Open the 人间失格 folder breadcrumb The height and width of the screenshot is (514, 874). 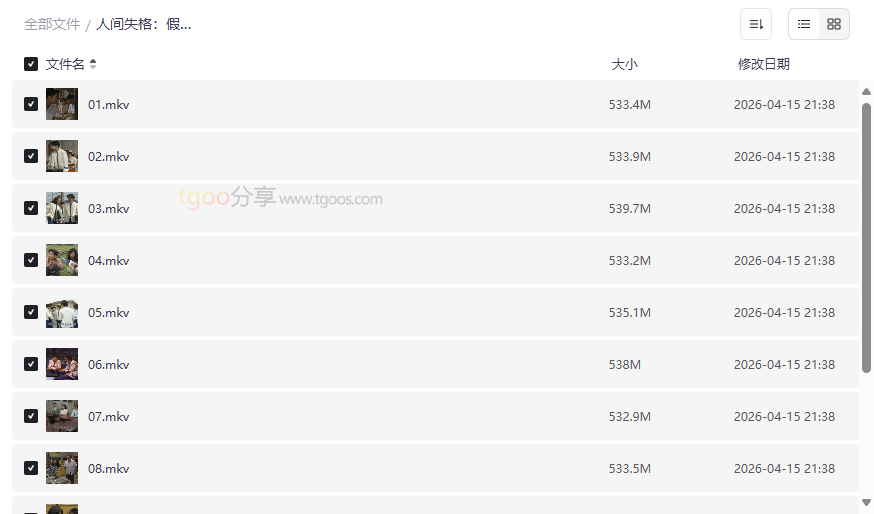(x=144, y=24)
